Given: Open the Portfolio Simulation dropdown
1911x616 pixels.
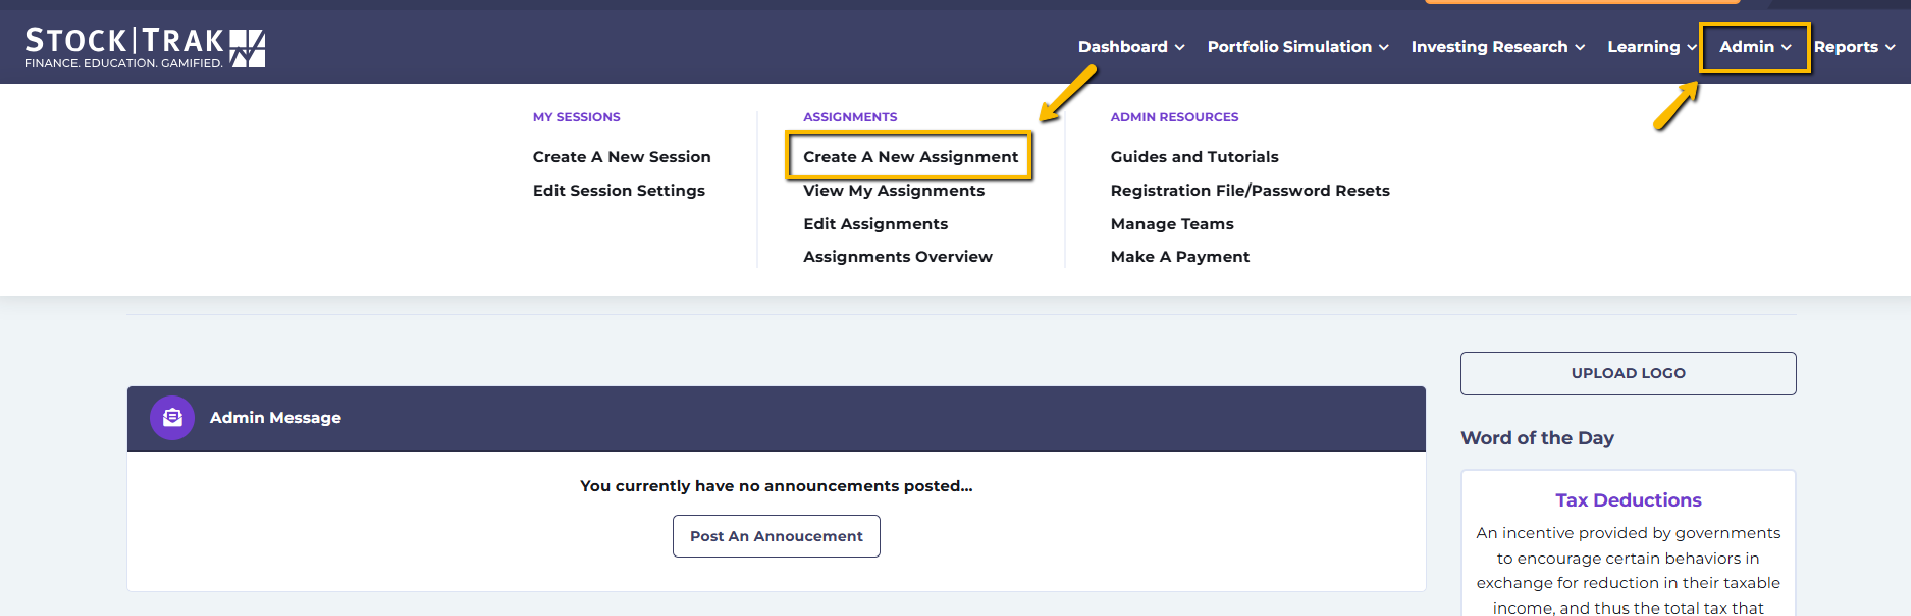Looking at the screenshot, I should [x=1298, y=47].
